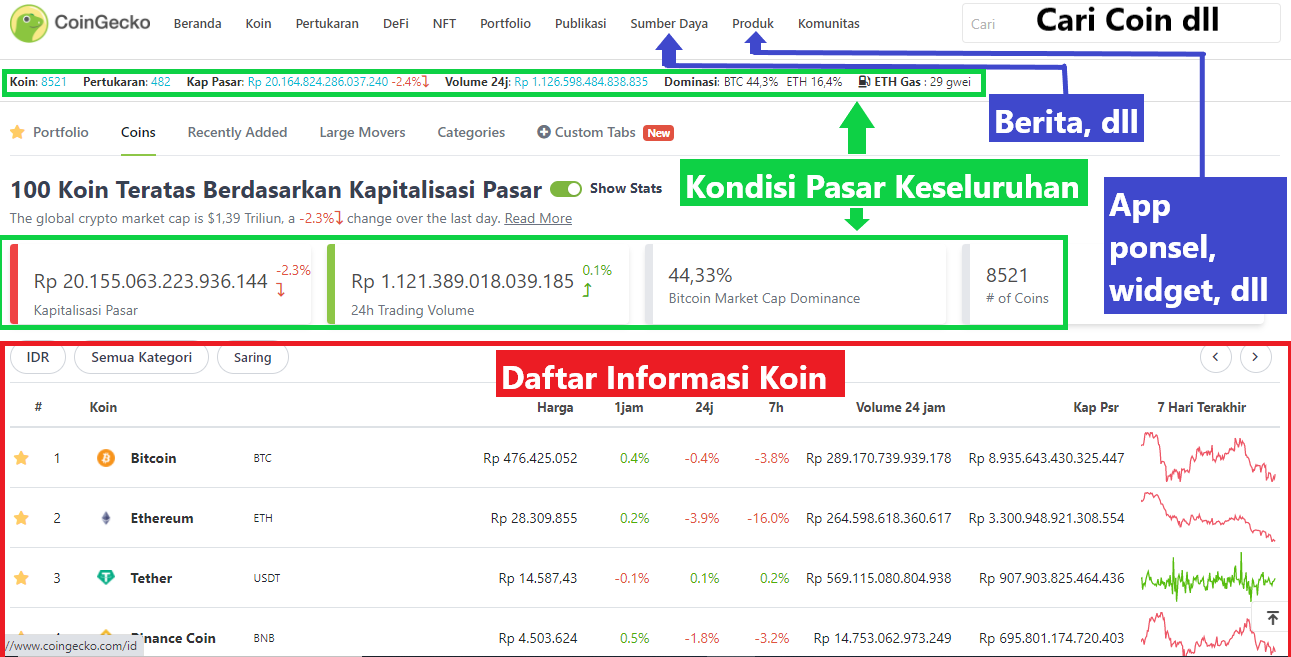Click the 24h Trading Volume stats card

point(480,284)
